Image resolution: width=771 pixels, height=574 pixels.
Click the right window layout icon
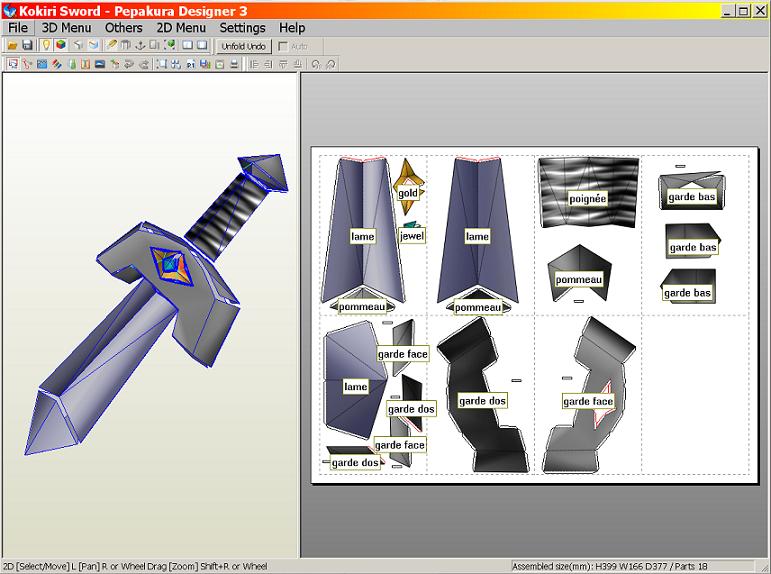tap(202, 45)
